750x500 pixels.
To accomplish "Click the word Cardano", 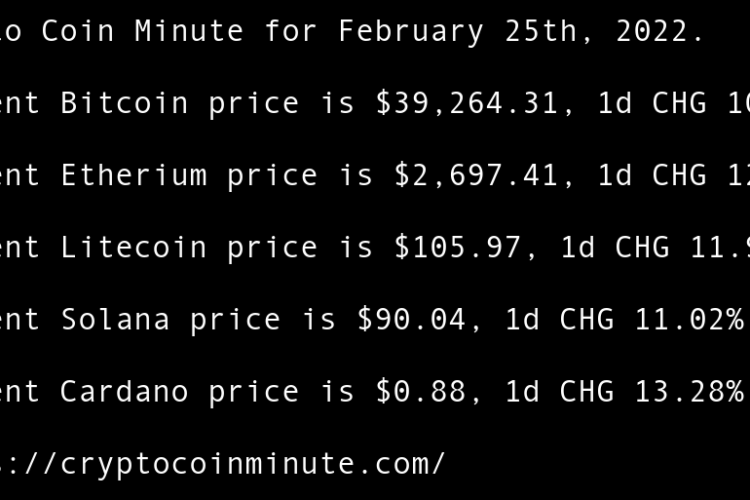I will [x=124, y=391].
